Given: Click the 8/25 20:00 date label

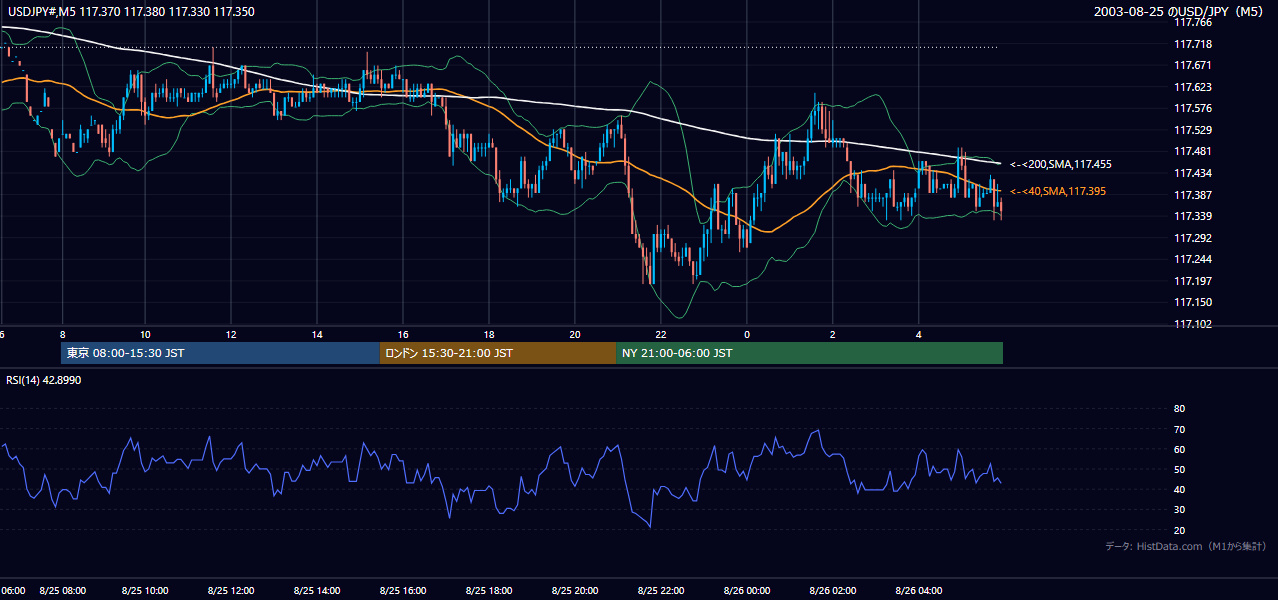Looking at the screenshot, I should pyautogui.click(x=575, y=591).
